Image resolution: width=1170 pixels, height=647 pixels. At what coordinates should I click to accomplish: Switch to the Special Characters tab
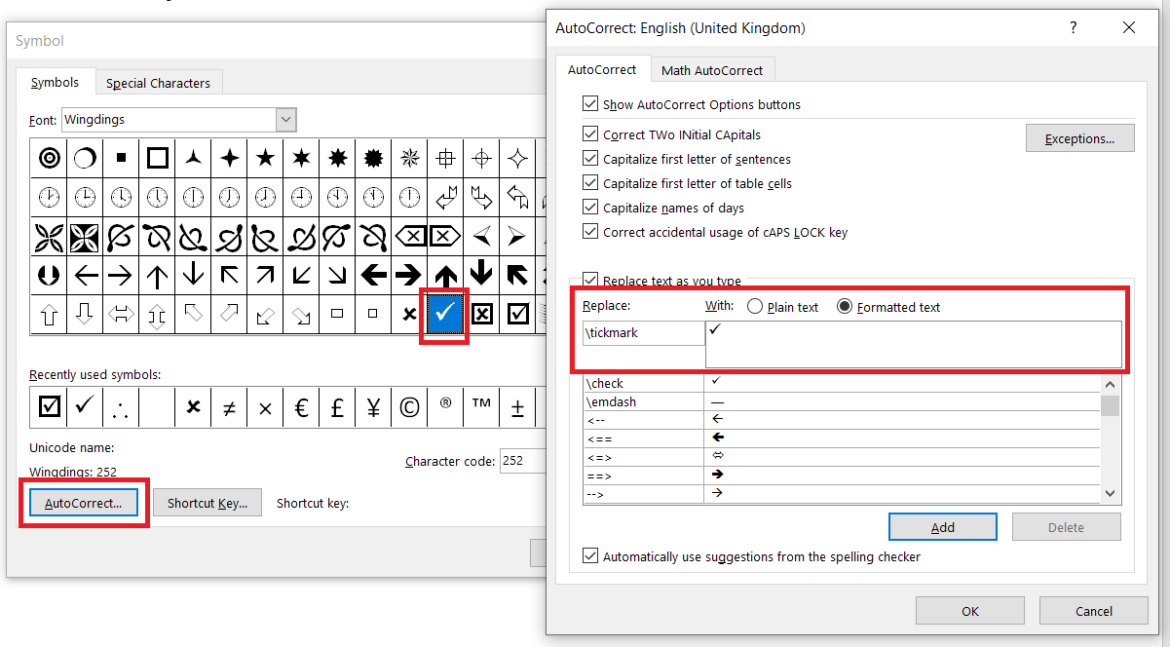point(157,83)
